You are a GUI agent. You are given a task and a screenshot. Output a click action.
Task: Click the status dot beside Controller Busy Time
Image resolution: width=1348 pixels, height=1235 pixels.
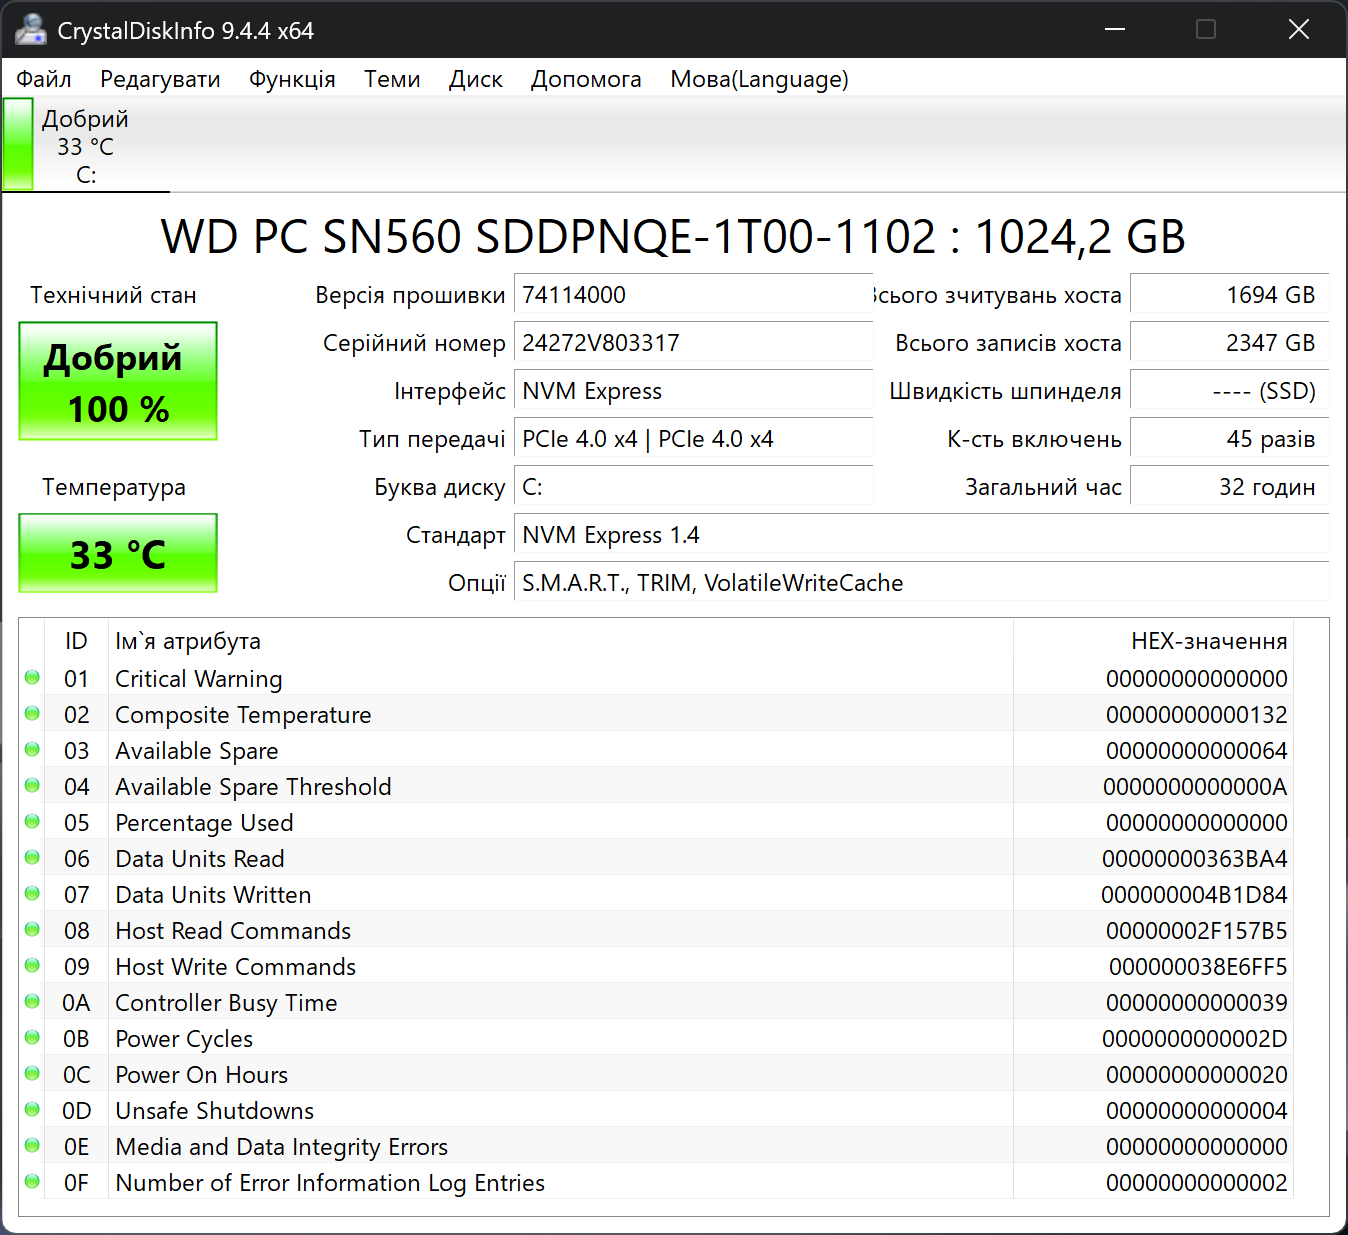[32, 1002]
